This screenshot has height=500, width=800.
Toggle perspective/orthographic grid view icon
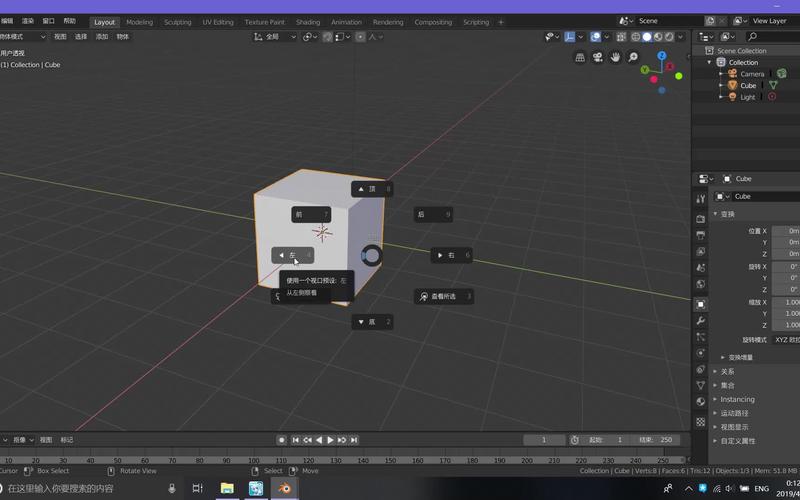click(x=580, y=57)
